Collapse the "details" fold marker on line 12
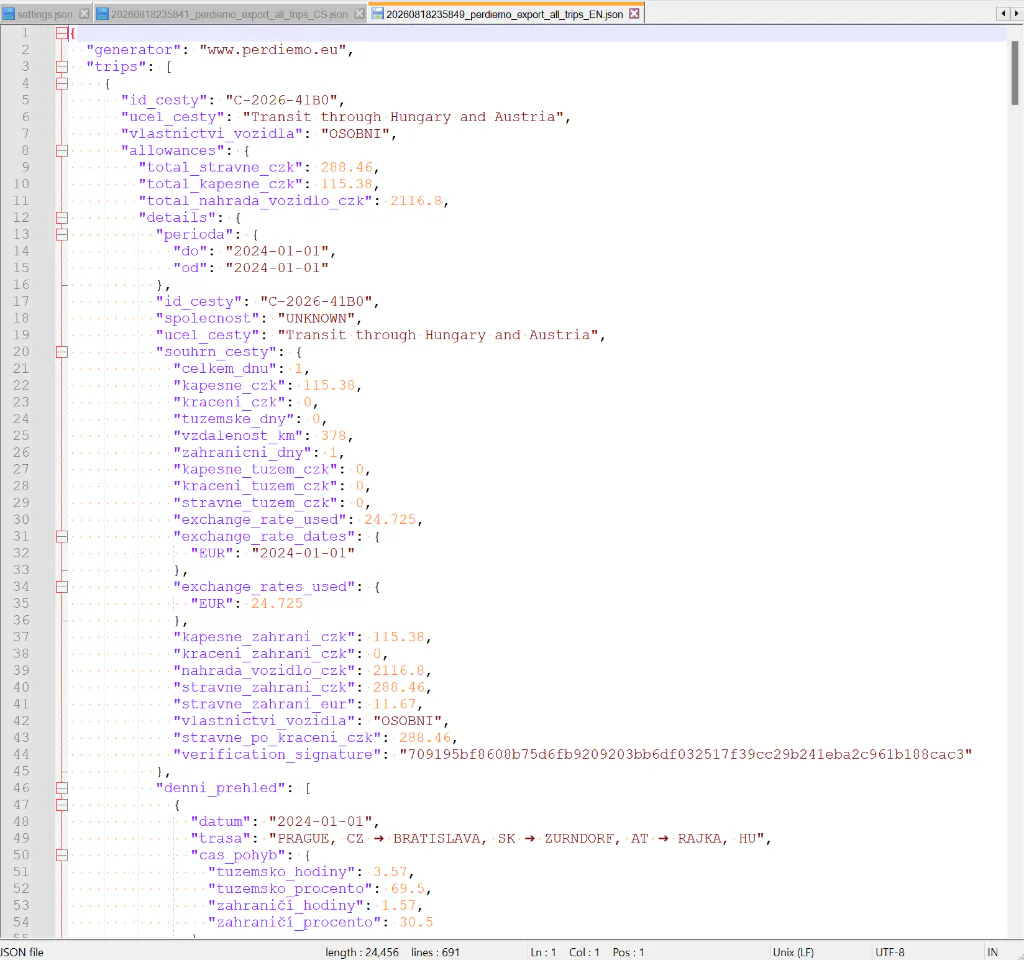Image resolution: width=1024 pixels, height=960 pixels. (x=61, y=217)
